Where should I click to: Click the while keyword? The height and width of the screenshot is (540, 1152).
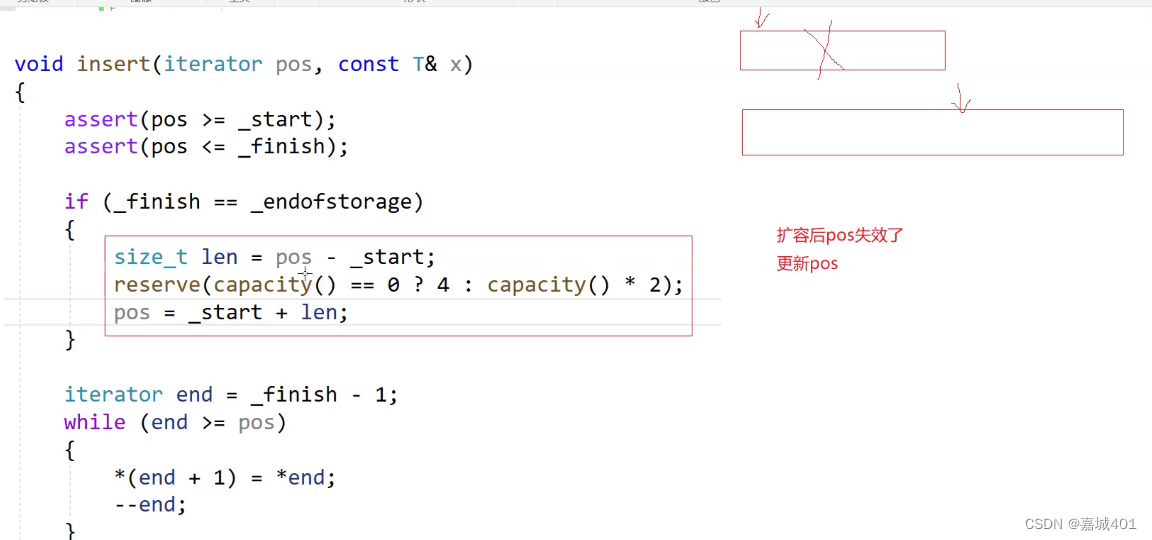pos(94,422)
